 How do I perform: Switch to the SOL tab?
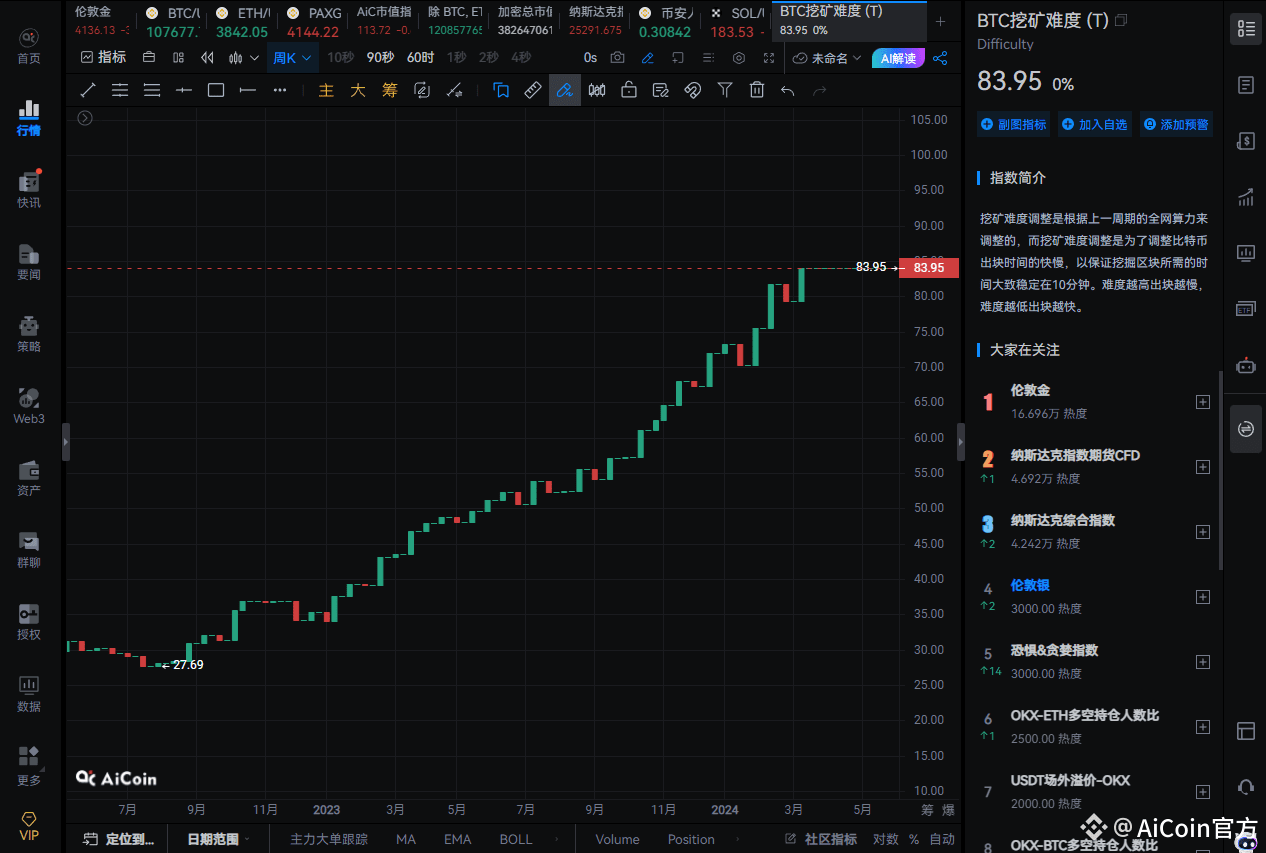pyautogui.click(x=736, y=20)
